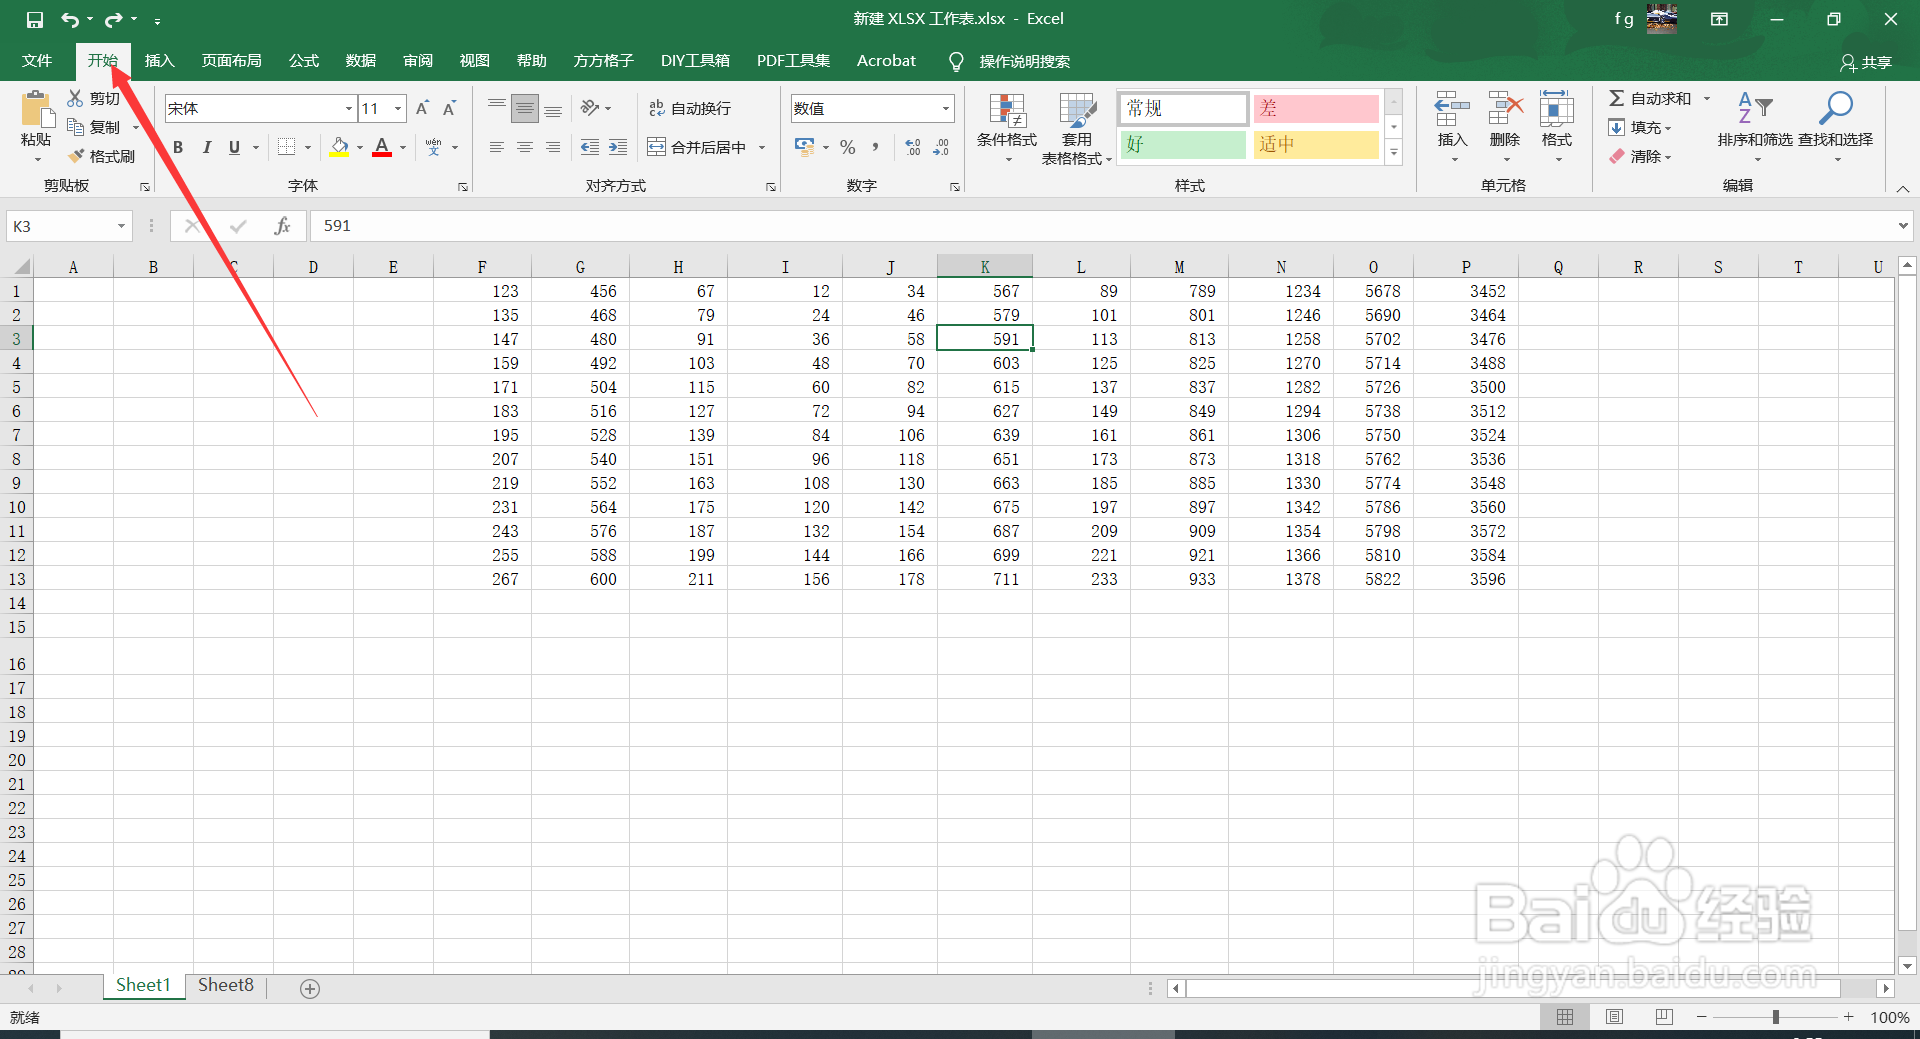Toggle bold formatting

178,147
